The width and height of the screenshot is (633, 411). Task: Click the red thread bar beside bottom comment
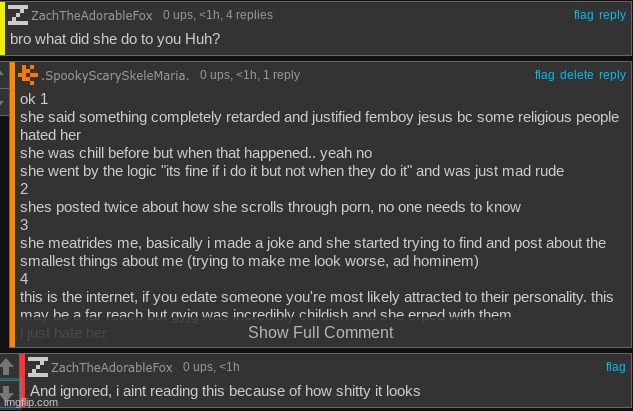pyautogui.click(x=22, y=380)
